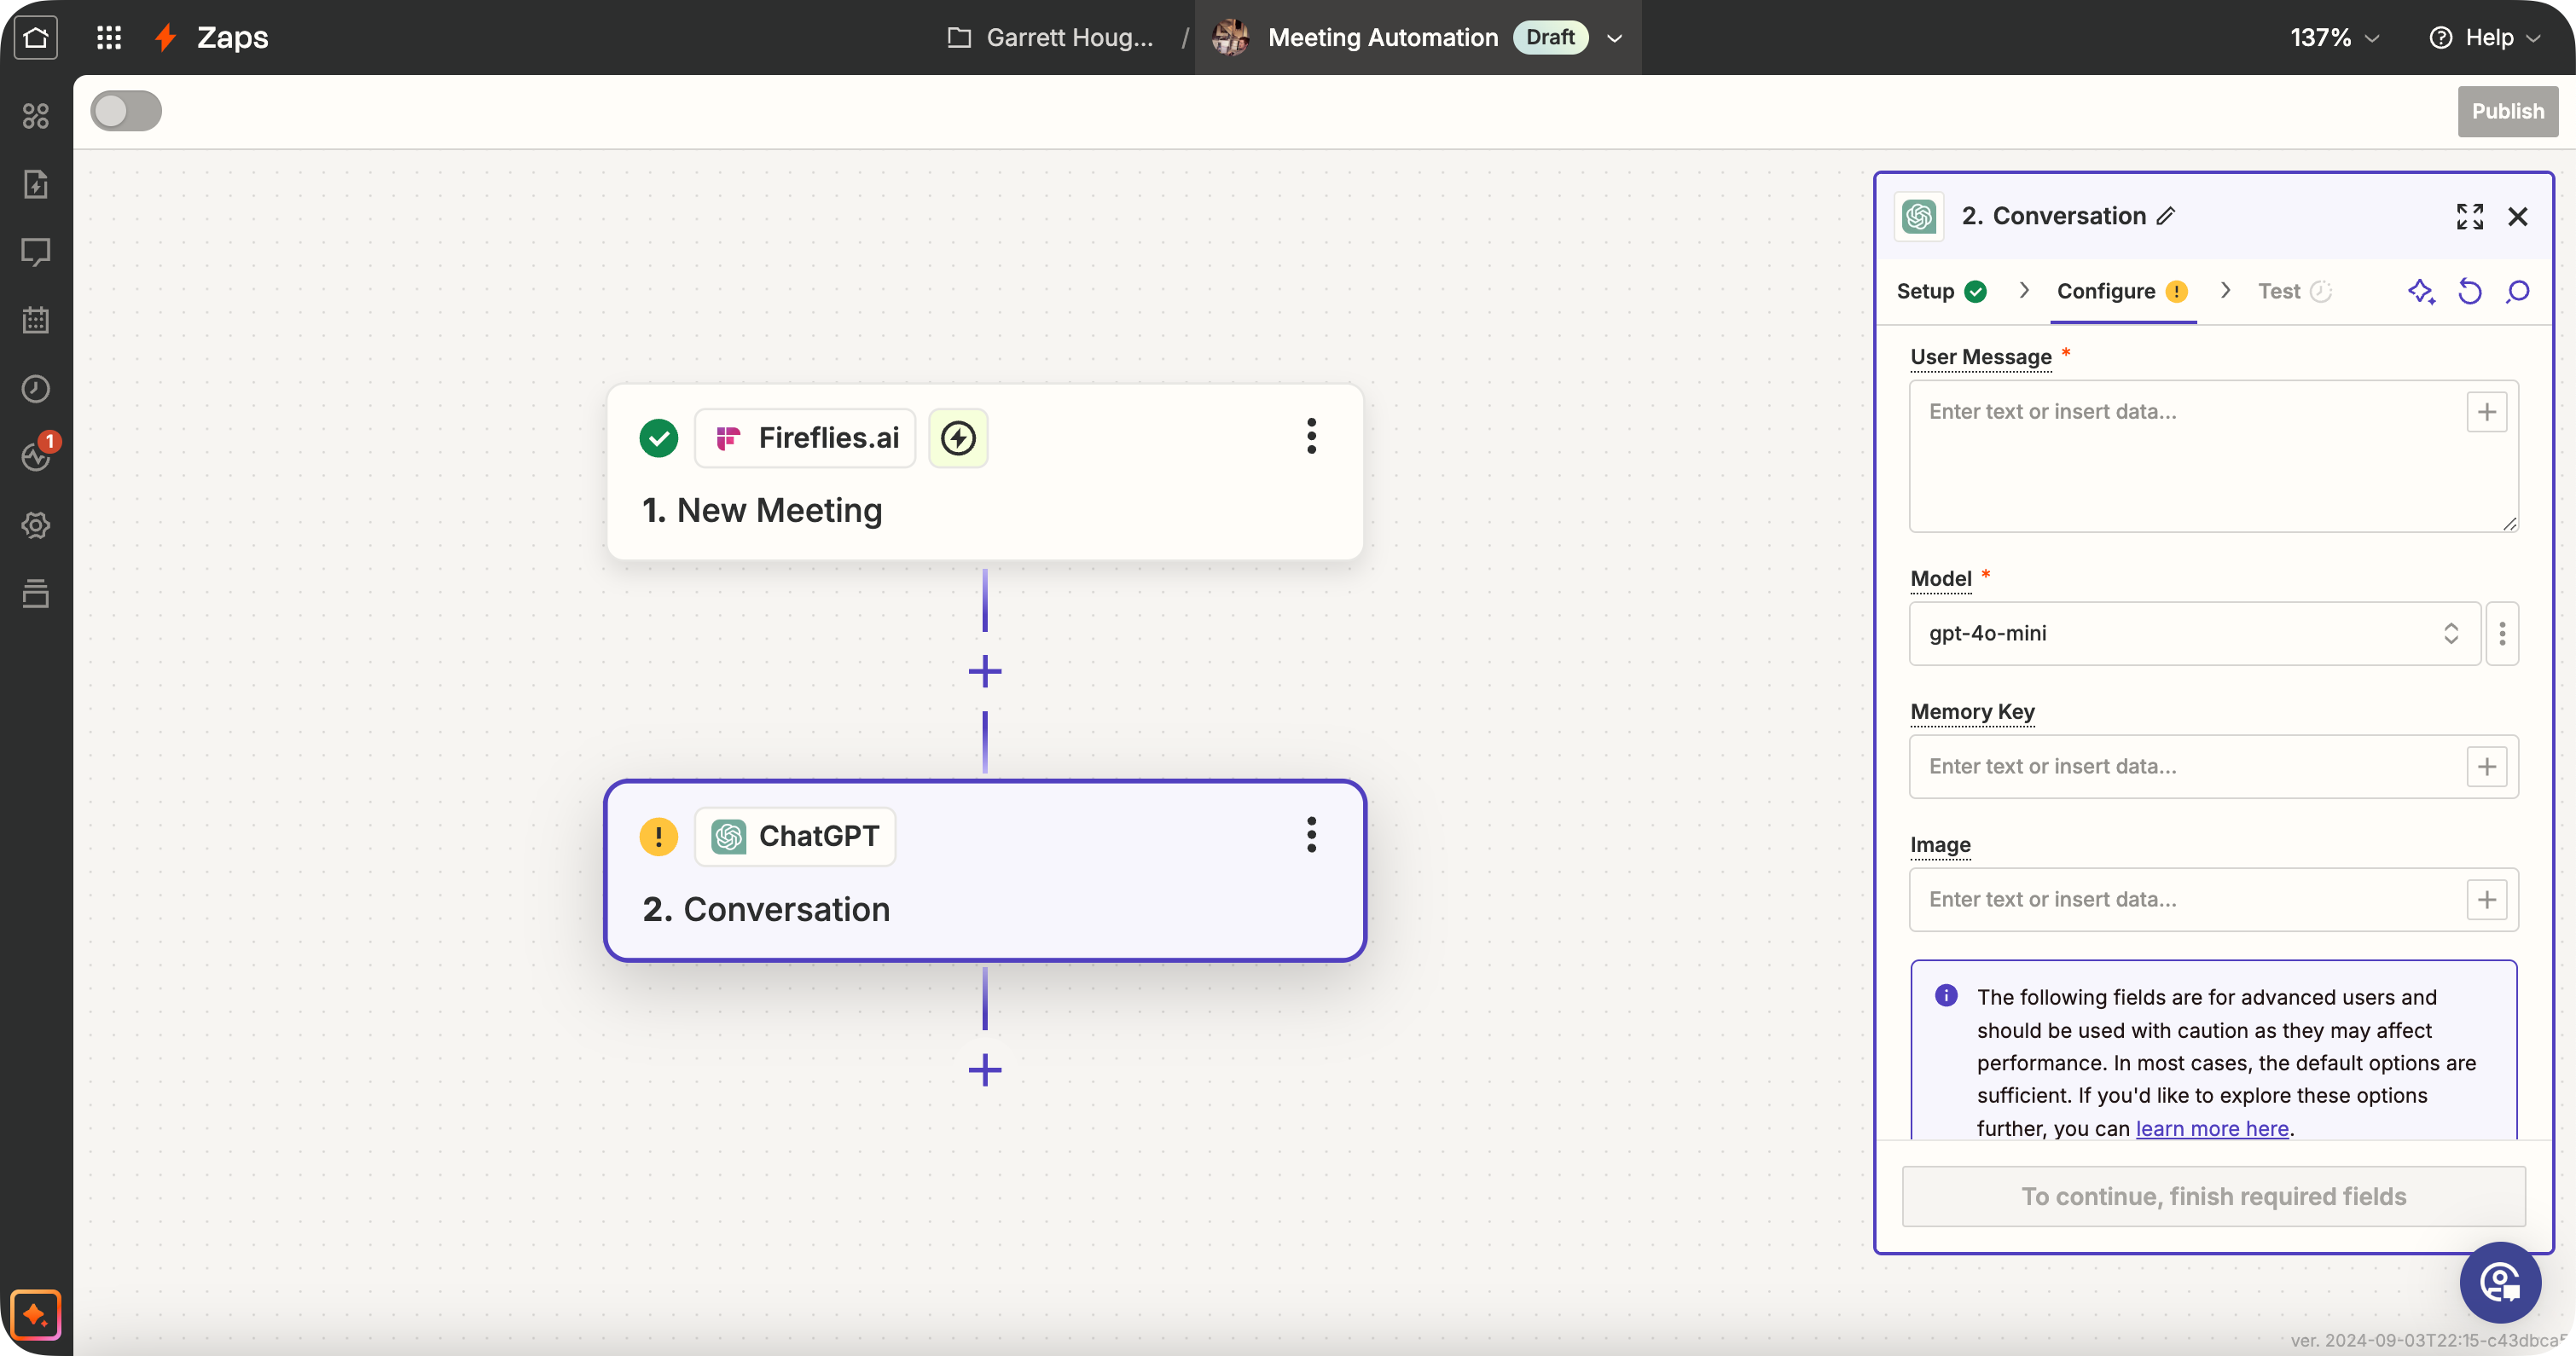Image resolution: width=2576 pixels, height=1356 pixels.
Task: Open the 137% zoom level dropdown
Action: pos(2334,38)
